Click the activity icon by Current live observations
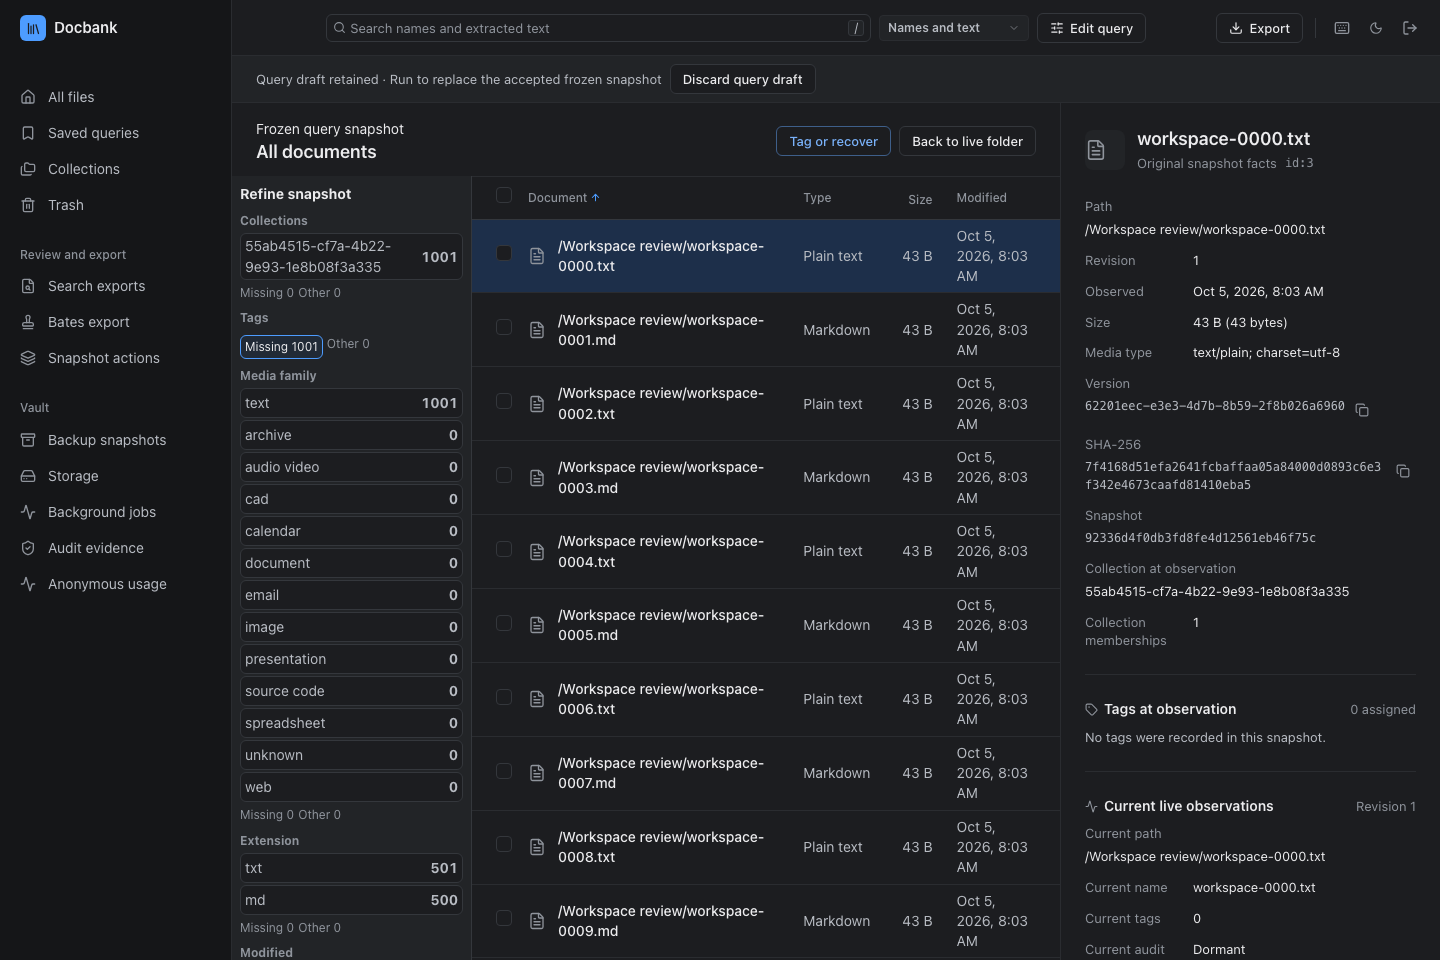Viewport: 1440px width, 960px height. click(x=1091, y=806)
